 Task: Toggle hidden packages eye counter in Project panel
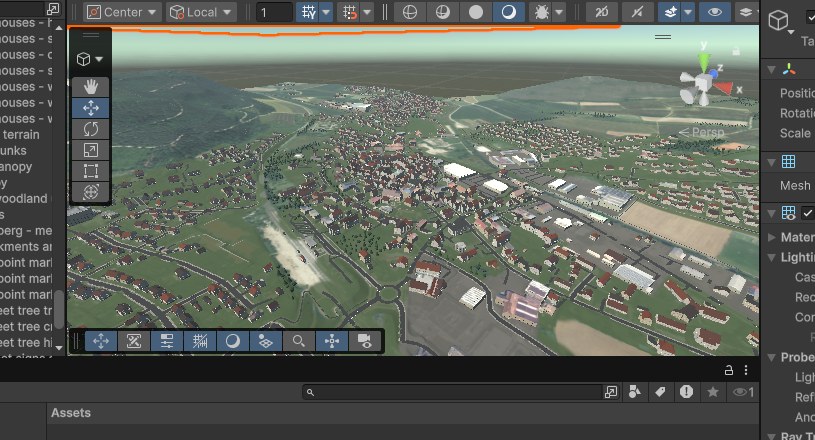coord(743,392)
